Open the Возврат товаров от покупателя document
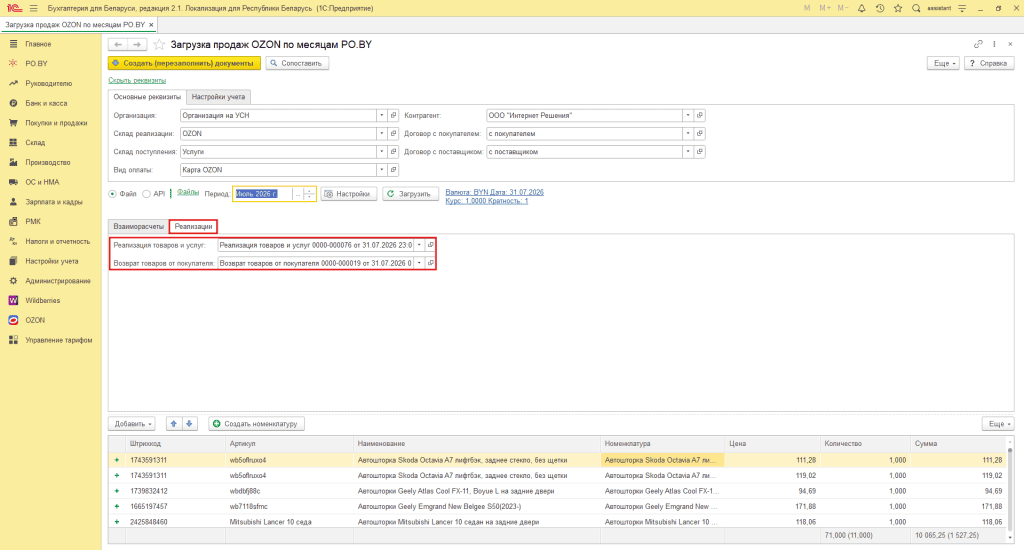Screen dimensions: 1024x550 click(x=430, y=263)
